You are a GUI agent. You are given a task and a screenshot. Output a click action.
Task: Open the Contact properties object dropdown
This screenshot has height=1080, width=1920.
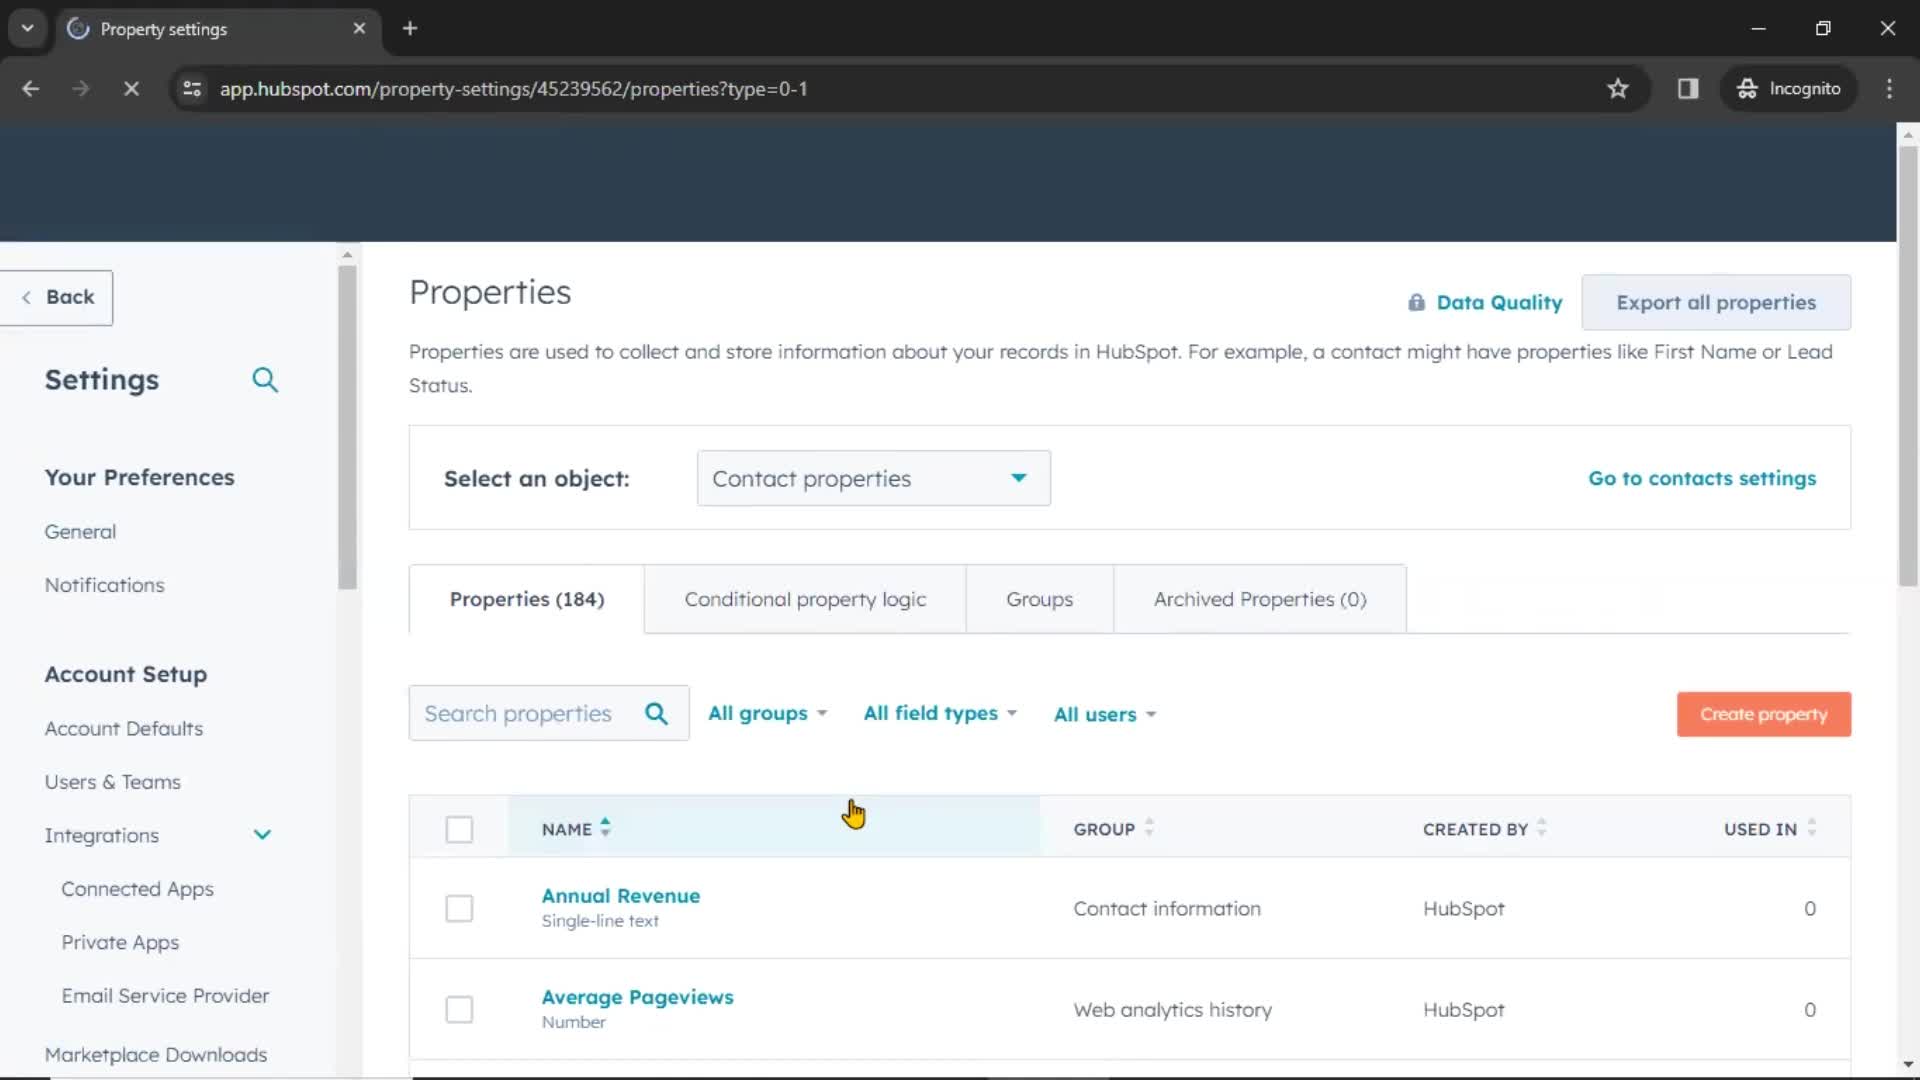(873, 478)
